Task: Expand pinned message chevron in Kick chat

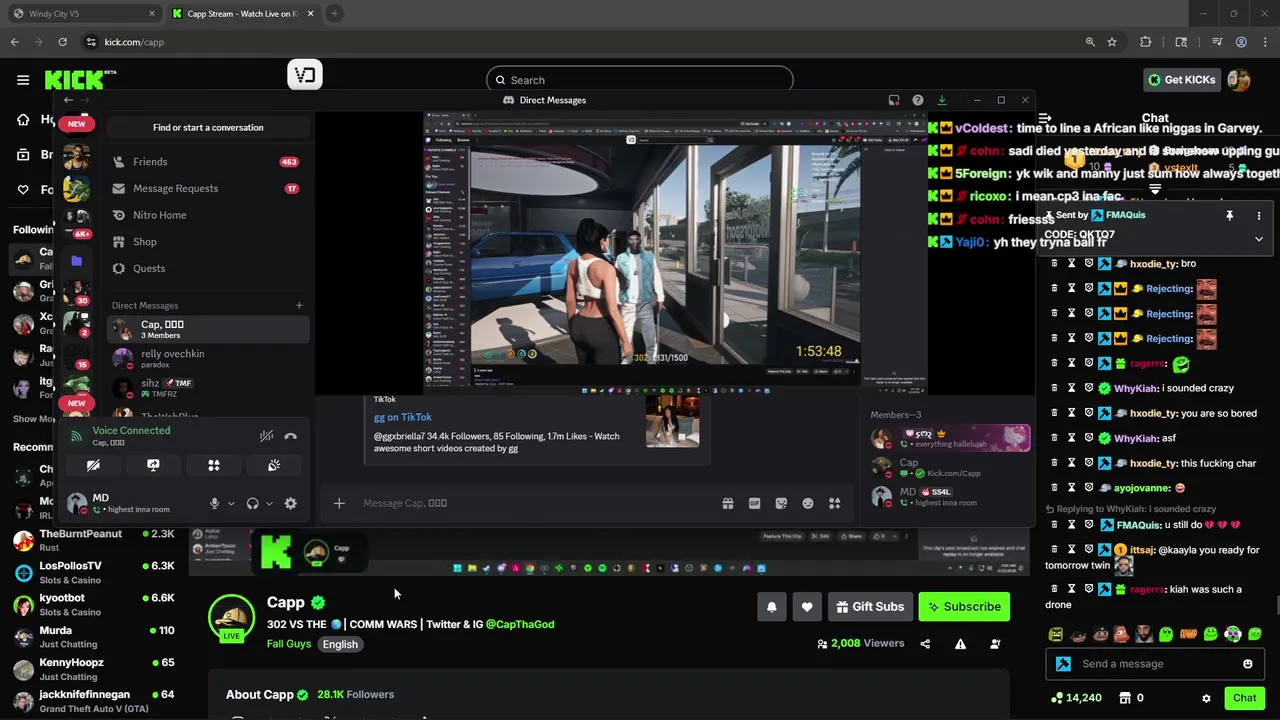Action: 1259,239
